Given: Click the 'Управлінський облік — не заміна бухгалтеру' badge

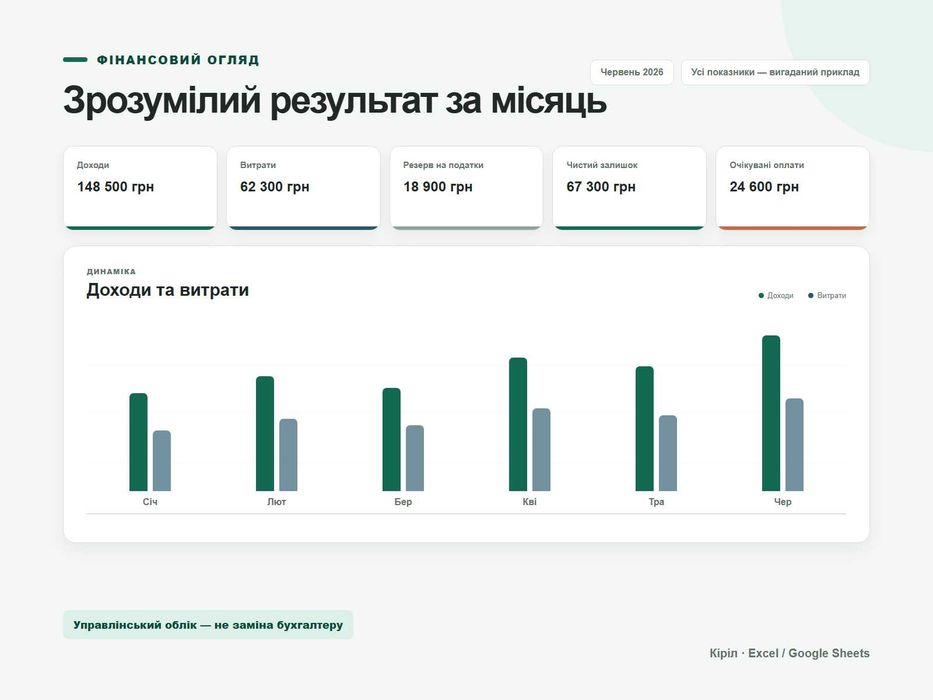Looking at the screenshot, I should pos(208,625).
